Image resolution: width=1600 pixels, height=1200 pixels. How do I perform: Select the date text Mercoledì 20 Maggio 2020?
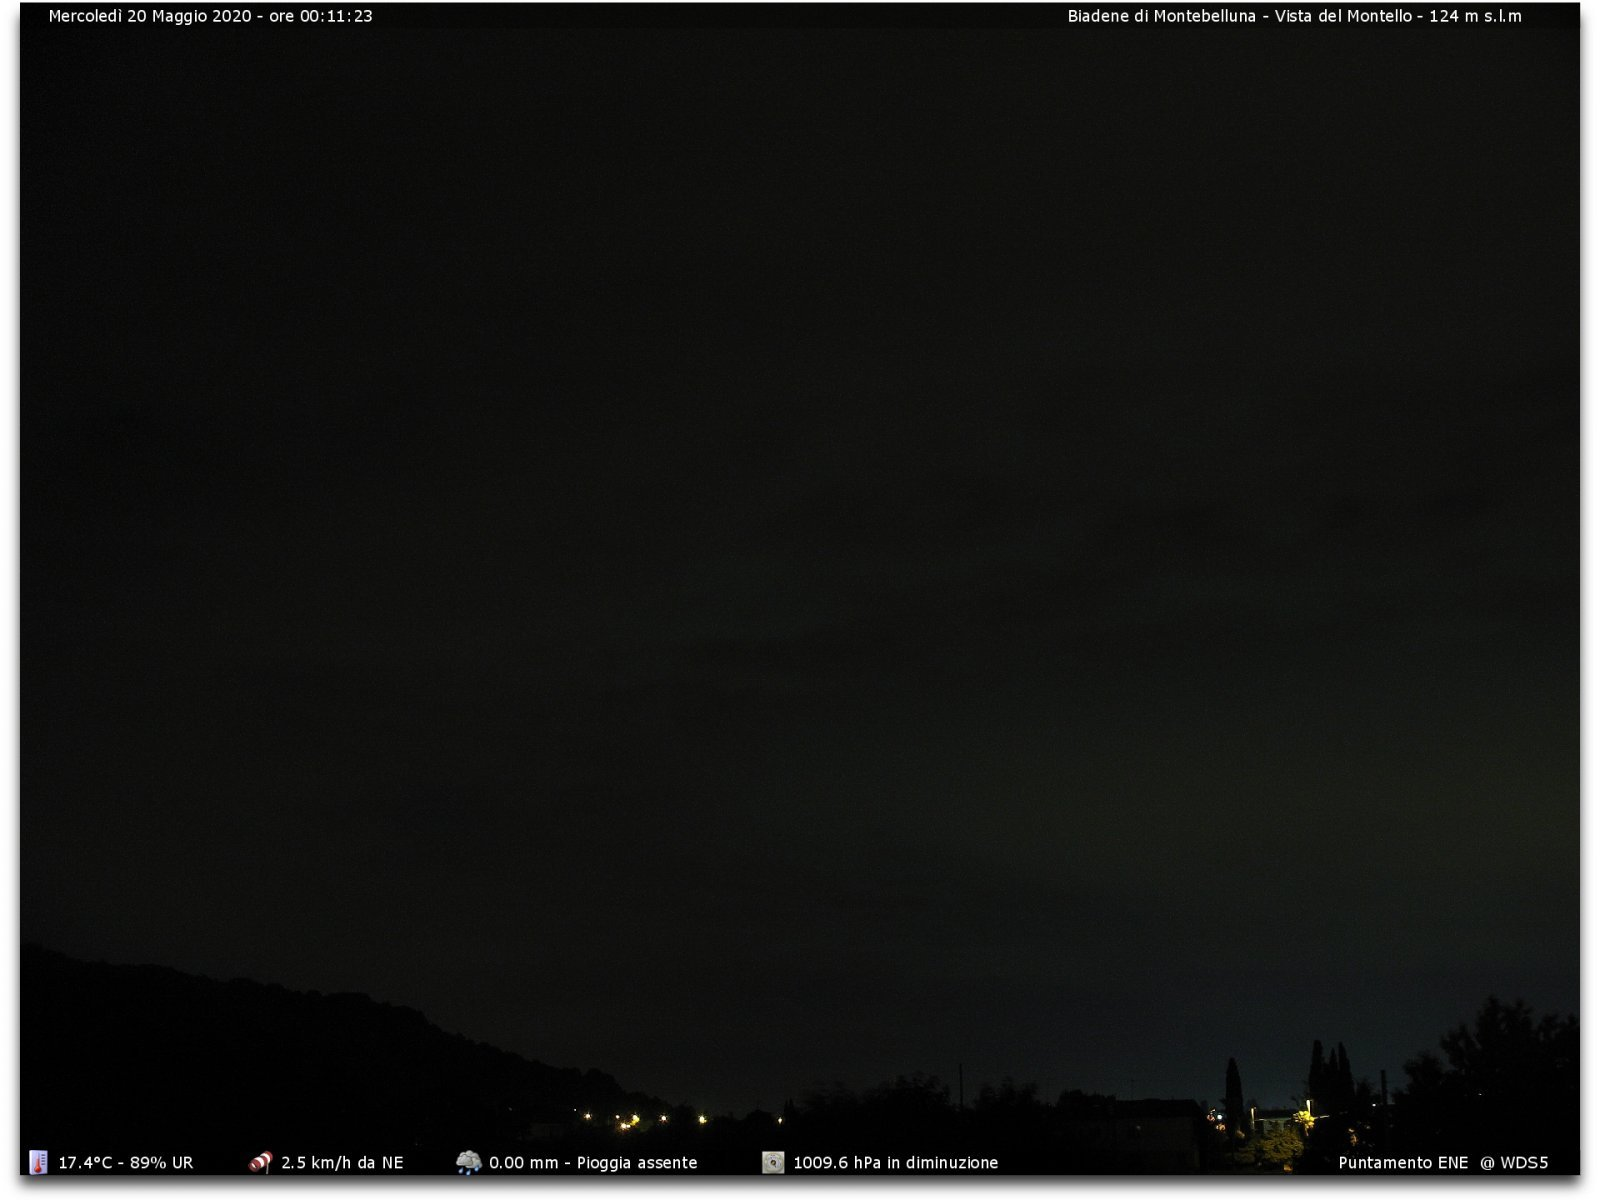tap(150, 16)
